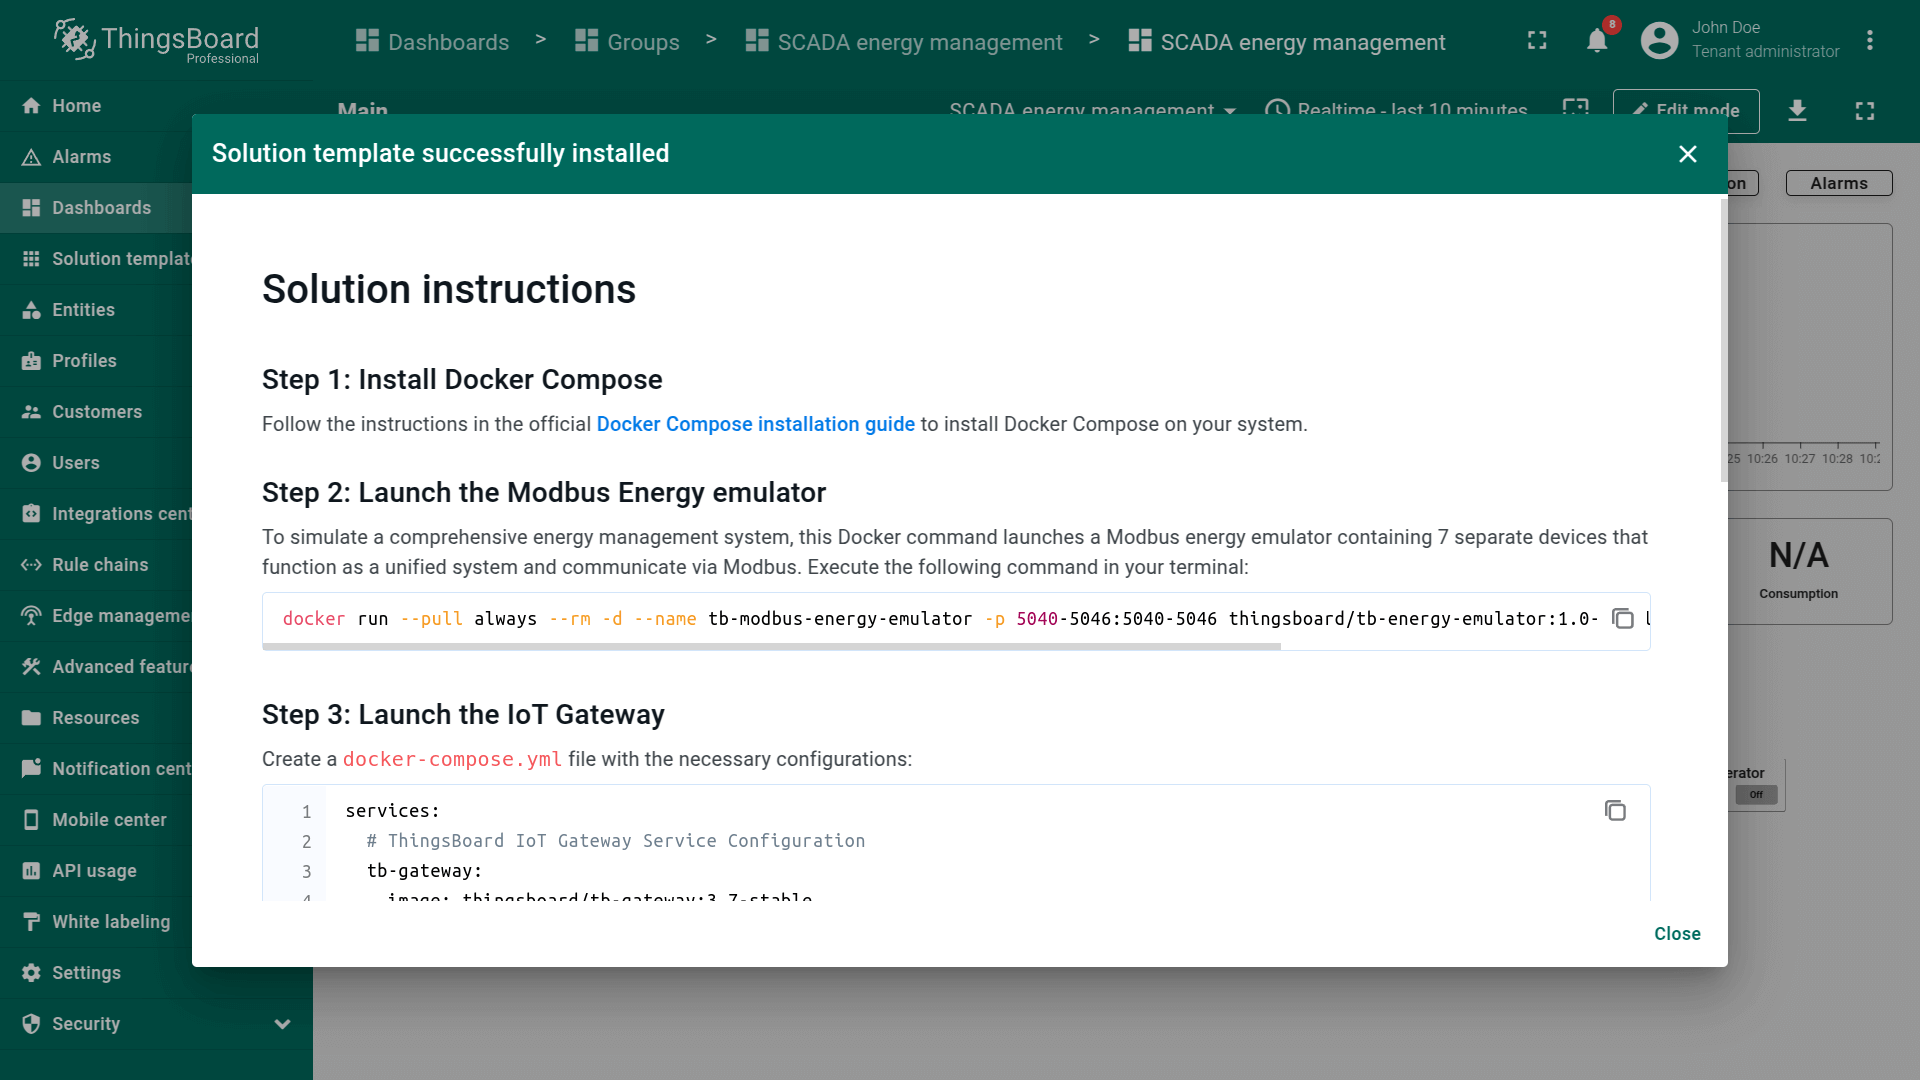Click the ThingsBoard logo
The image size is (1920, 1080).
(157, 41)
